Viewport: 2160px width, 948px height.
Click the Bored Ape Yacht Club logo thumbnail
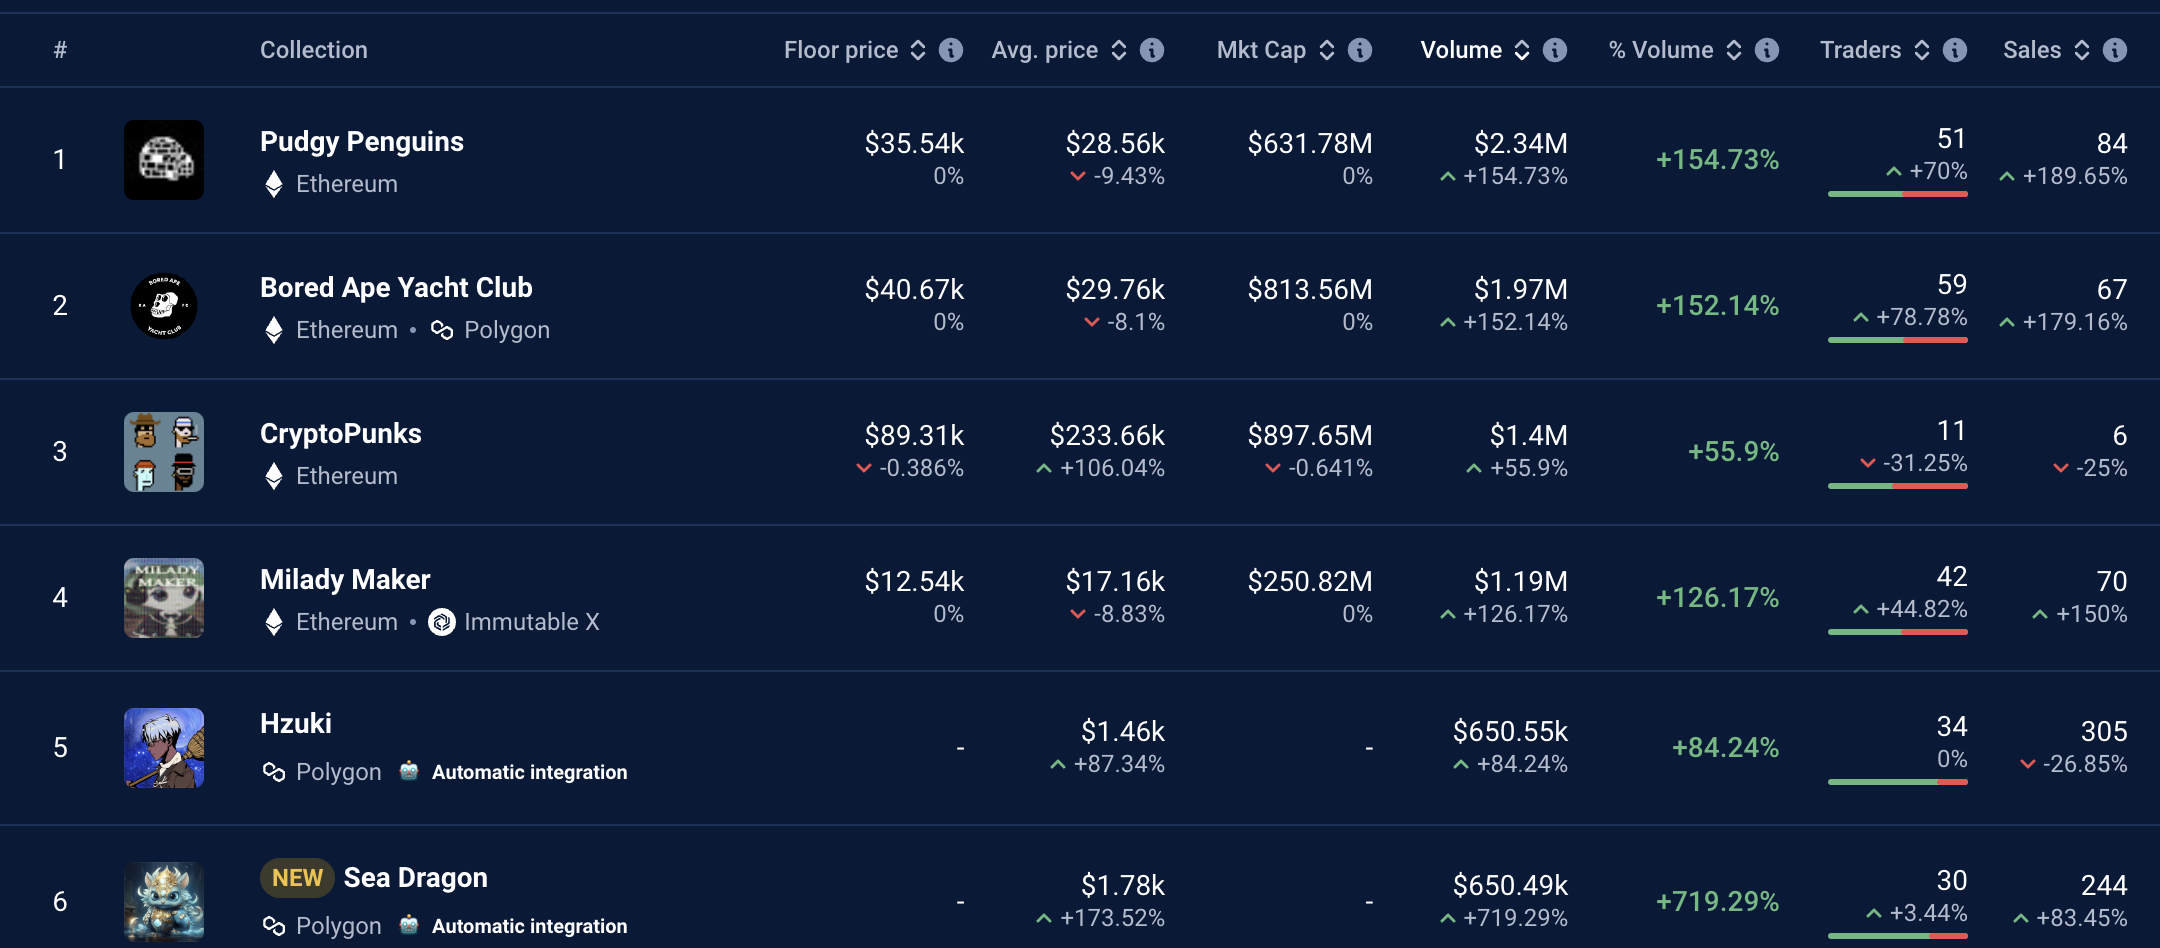pyautogui.click(x=164, y=306)
